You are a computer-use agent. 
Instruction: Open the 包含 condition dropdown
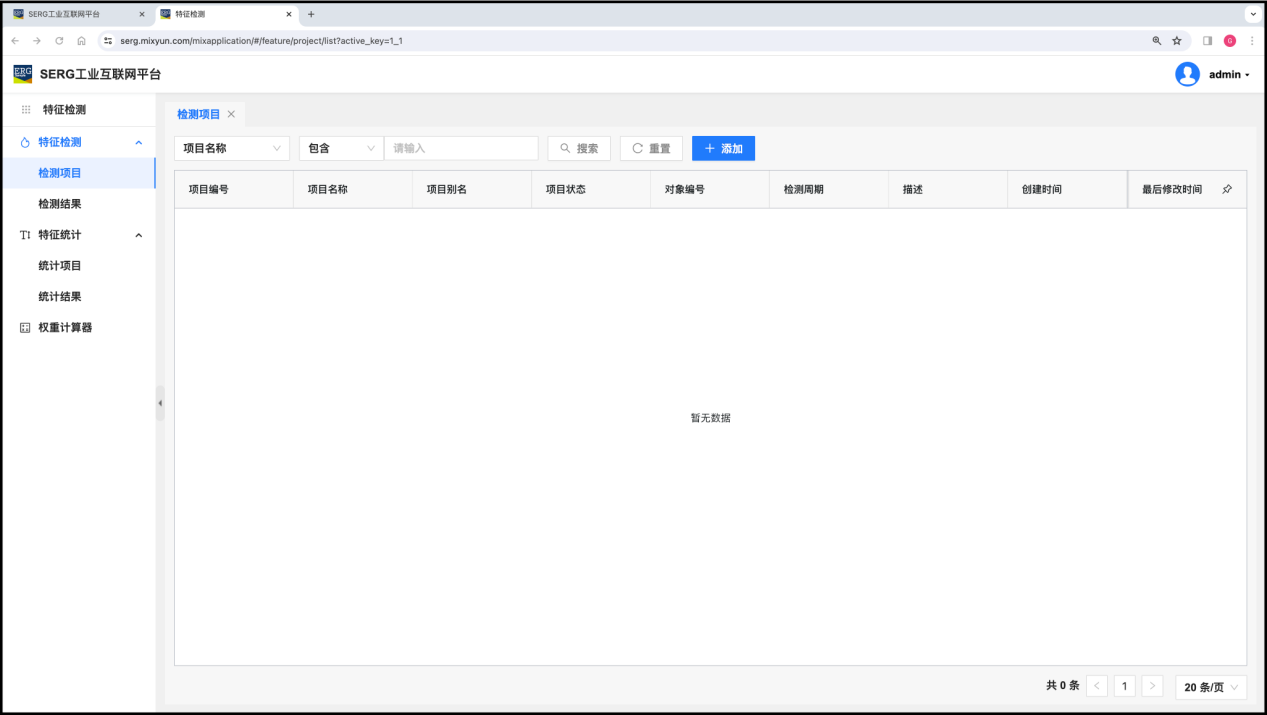[341, 148]
